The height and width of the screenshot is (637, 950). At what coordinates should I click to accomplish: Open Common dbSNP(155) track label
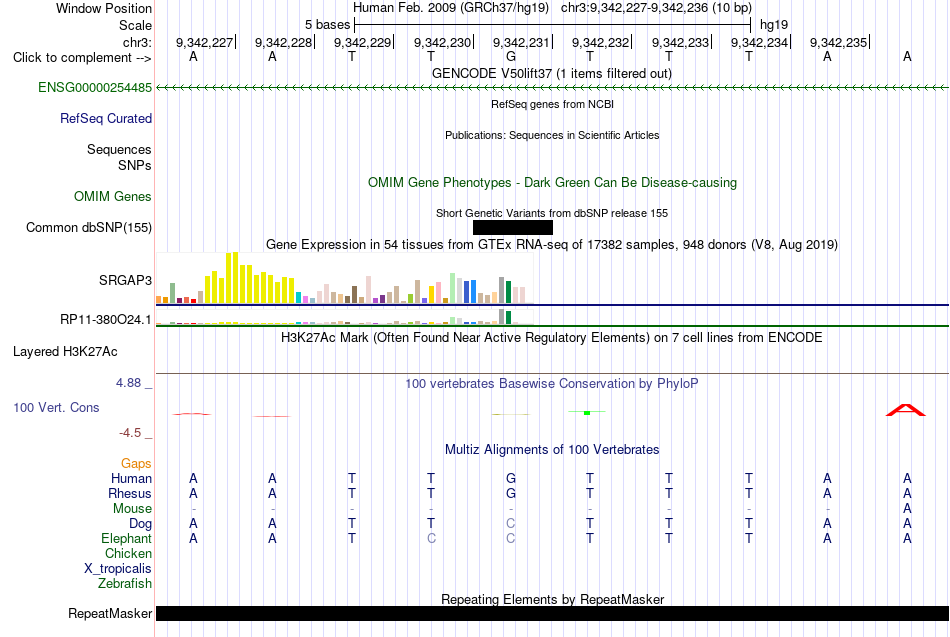(88, 227)
